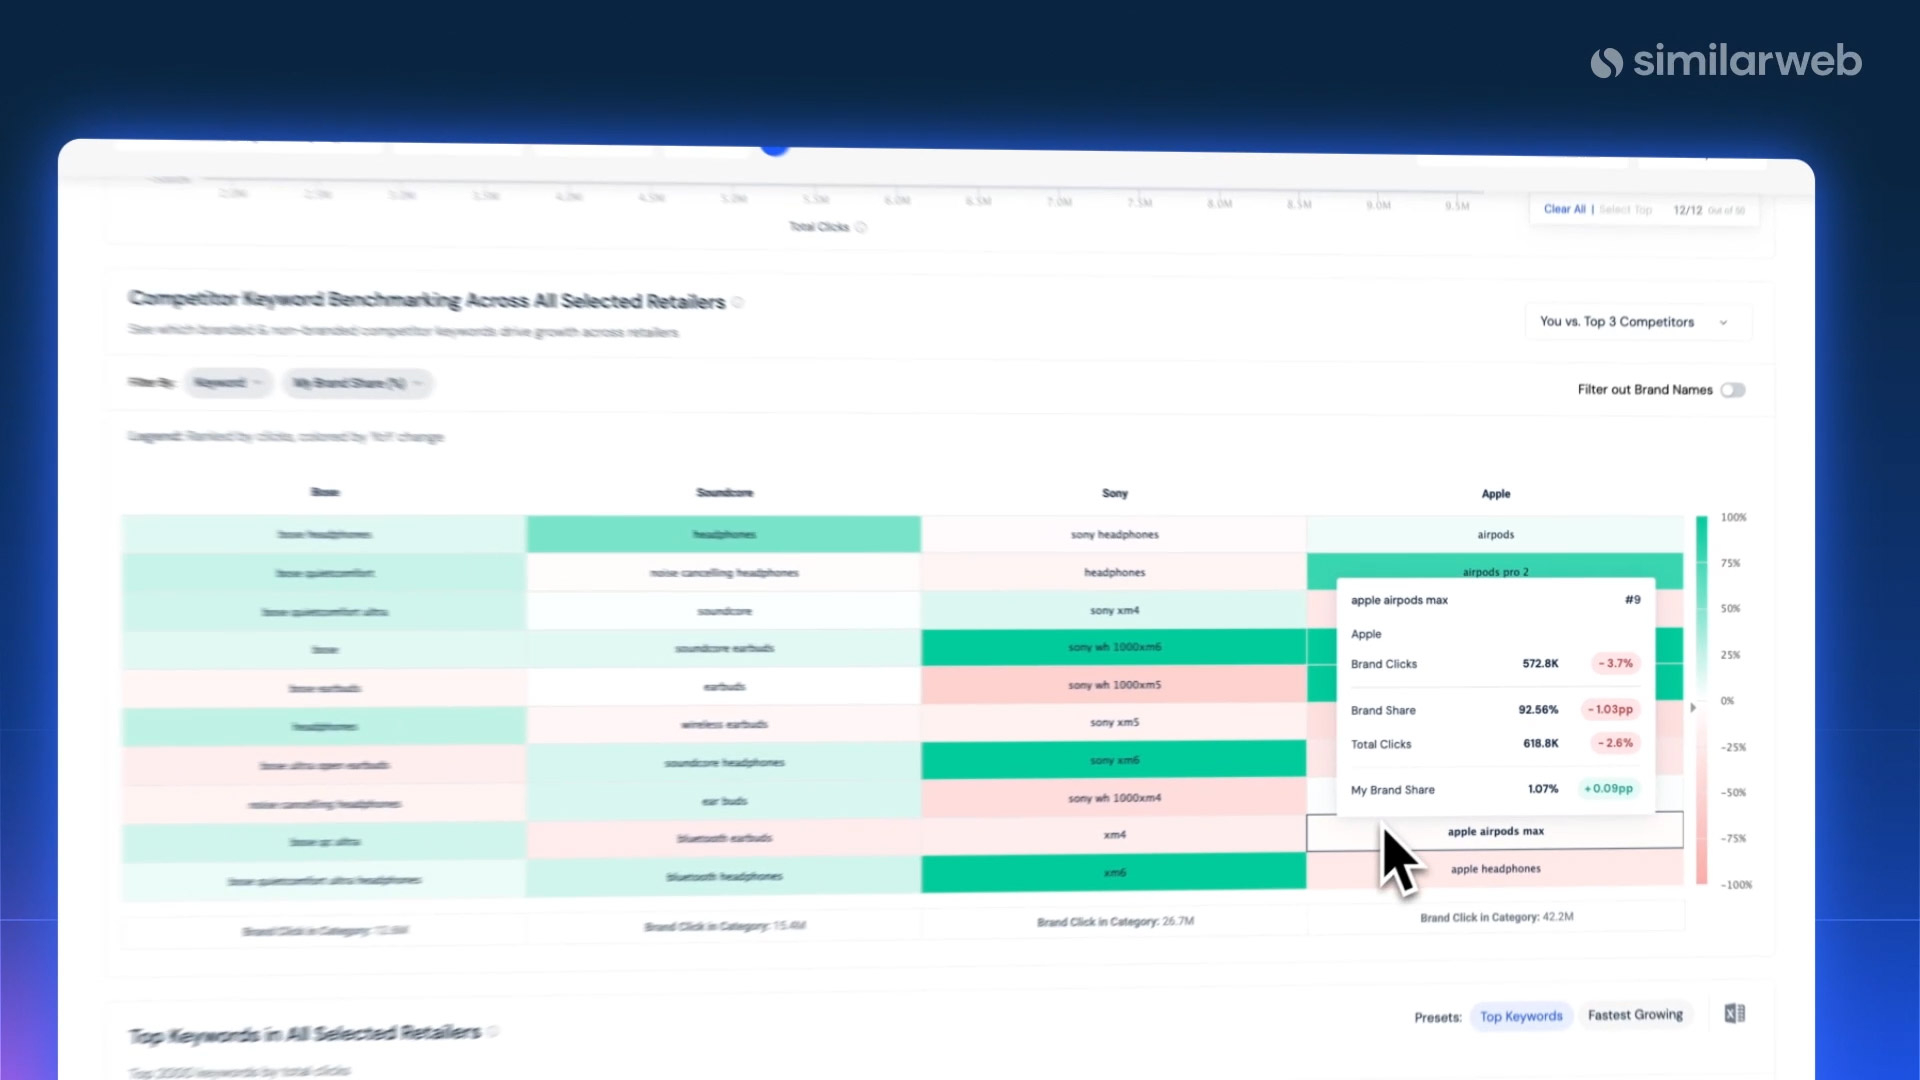Image resolution: width=1920 pixels, height=1080 pixels.
Task: Click the heatmap color scale bar
Action: tap(1701, 700)
